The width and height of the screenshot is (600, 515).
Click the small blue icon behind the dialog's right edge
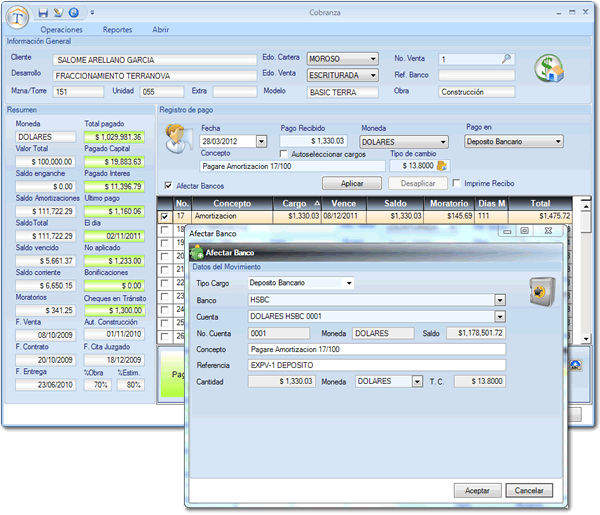[x=576, y=365]
